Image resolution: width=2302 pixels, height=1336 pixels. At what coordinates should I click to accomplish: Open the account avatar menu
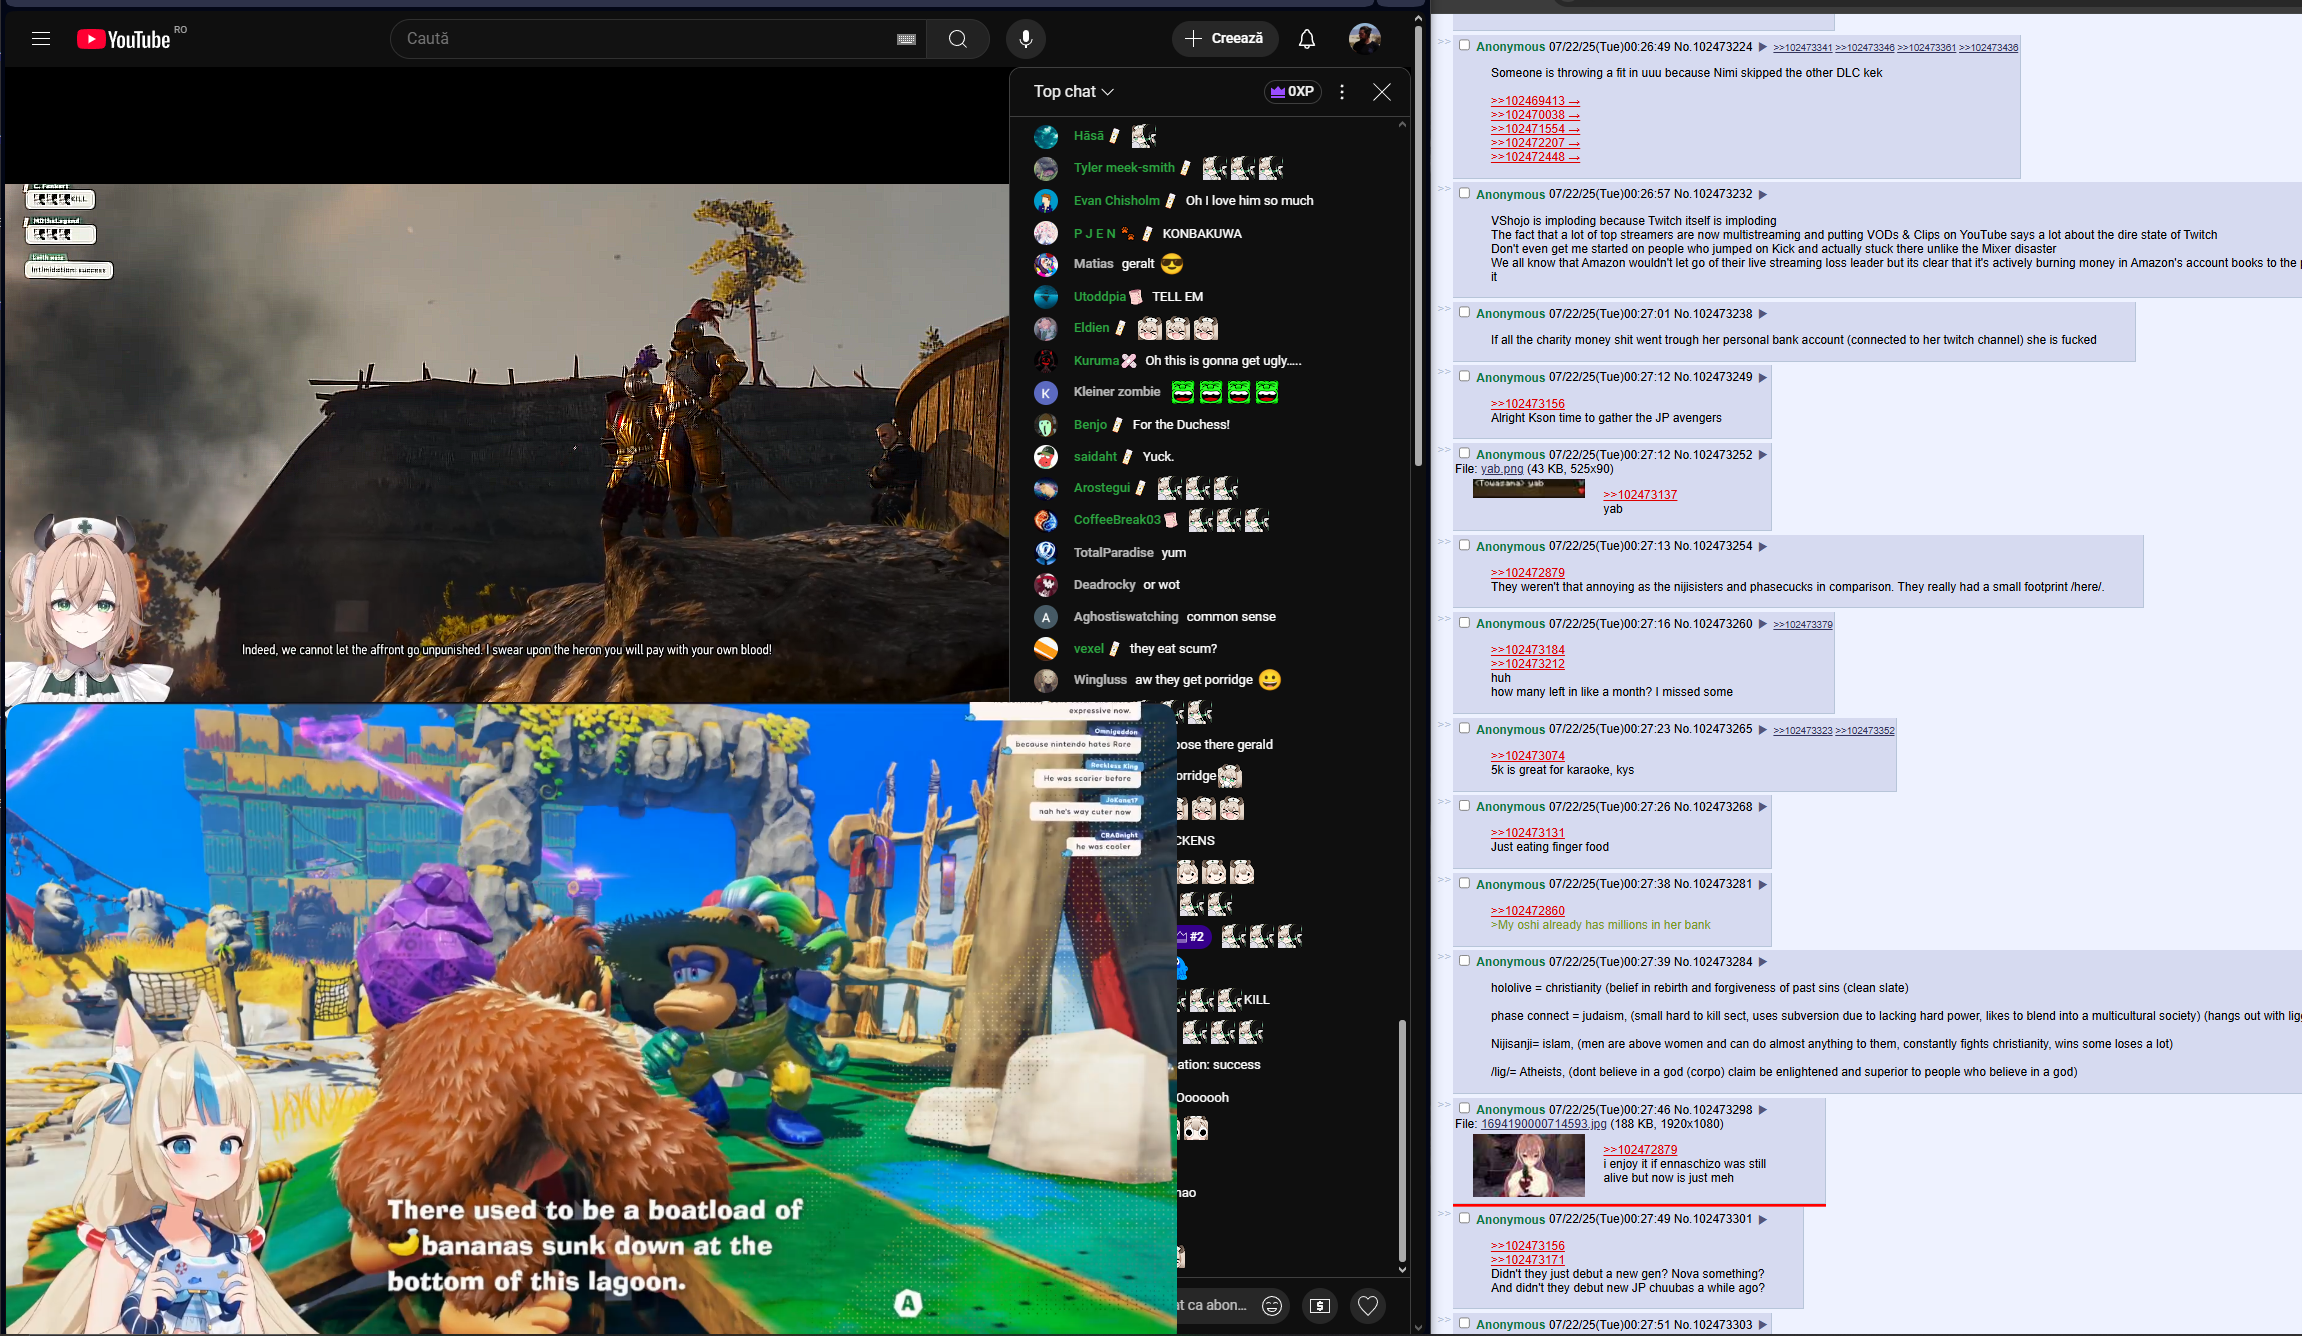click(1365, 39)
